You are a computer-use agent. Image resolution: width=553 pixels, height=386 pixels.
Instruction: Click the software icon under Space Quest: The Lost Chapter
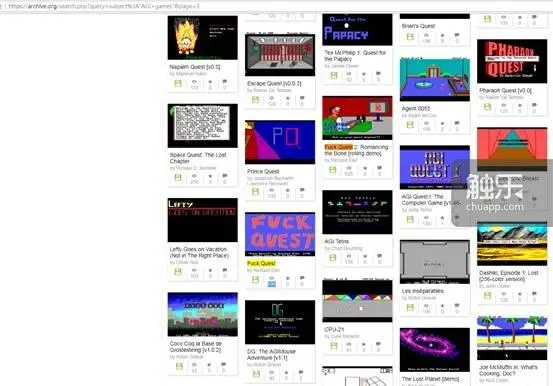point(178,177)
